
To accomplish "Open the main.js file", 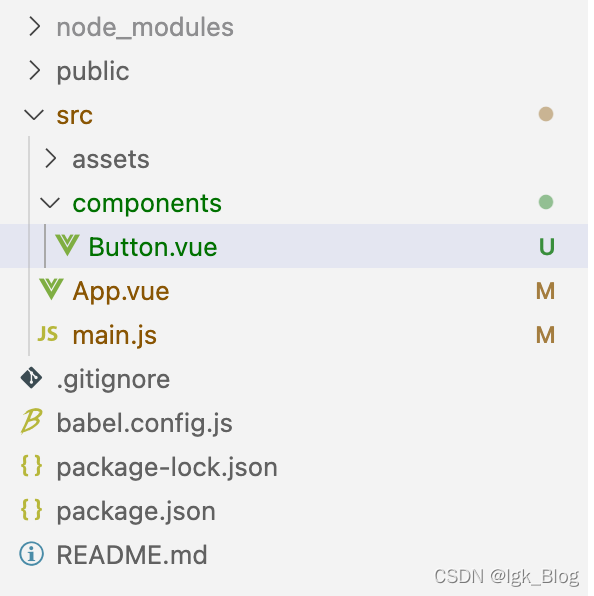I will [x=115, y=336].
